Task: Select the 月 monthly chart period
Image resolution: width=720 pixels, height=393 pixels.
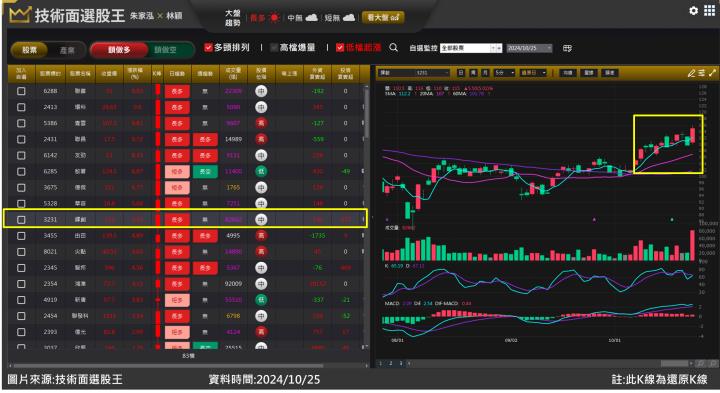Action: (485, 73)
